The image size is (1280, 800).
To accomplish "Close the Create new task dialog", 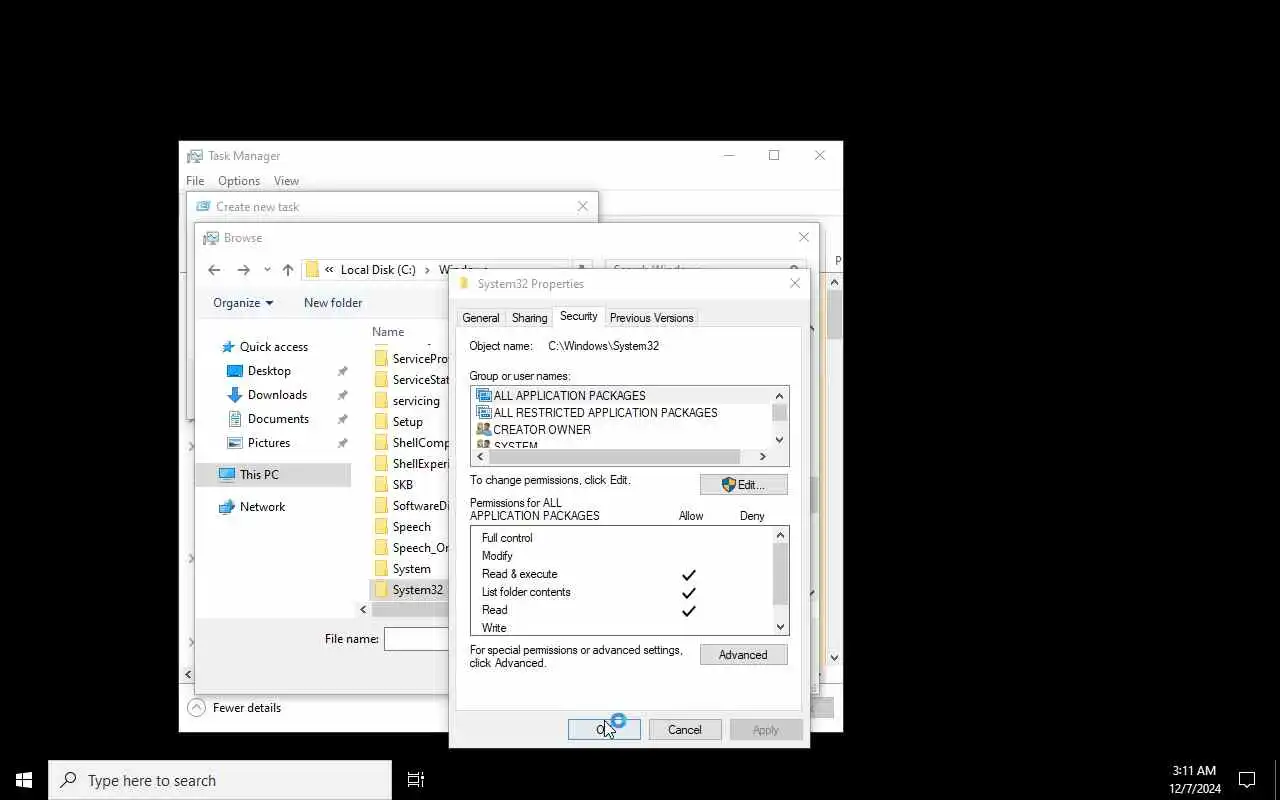I will coord(583,207).
